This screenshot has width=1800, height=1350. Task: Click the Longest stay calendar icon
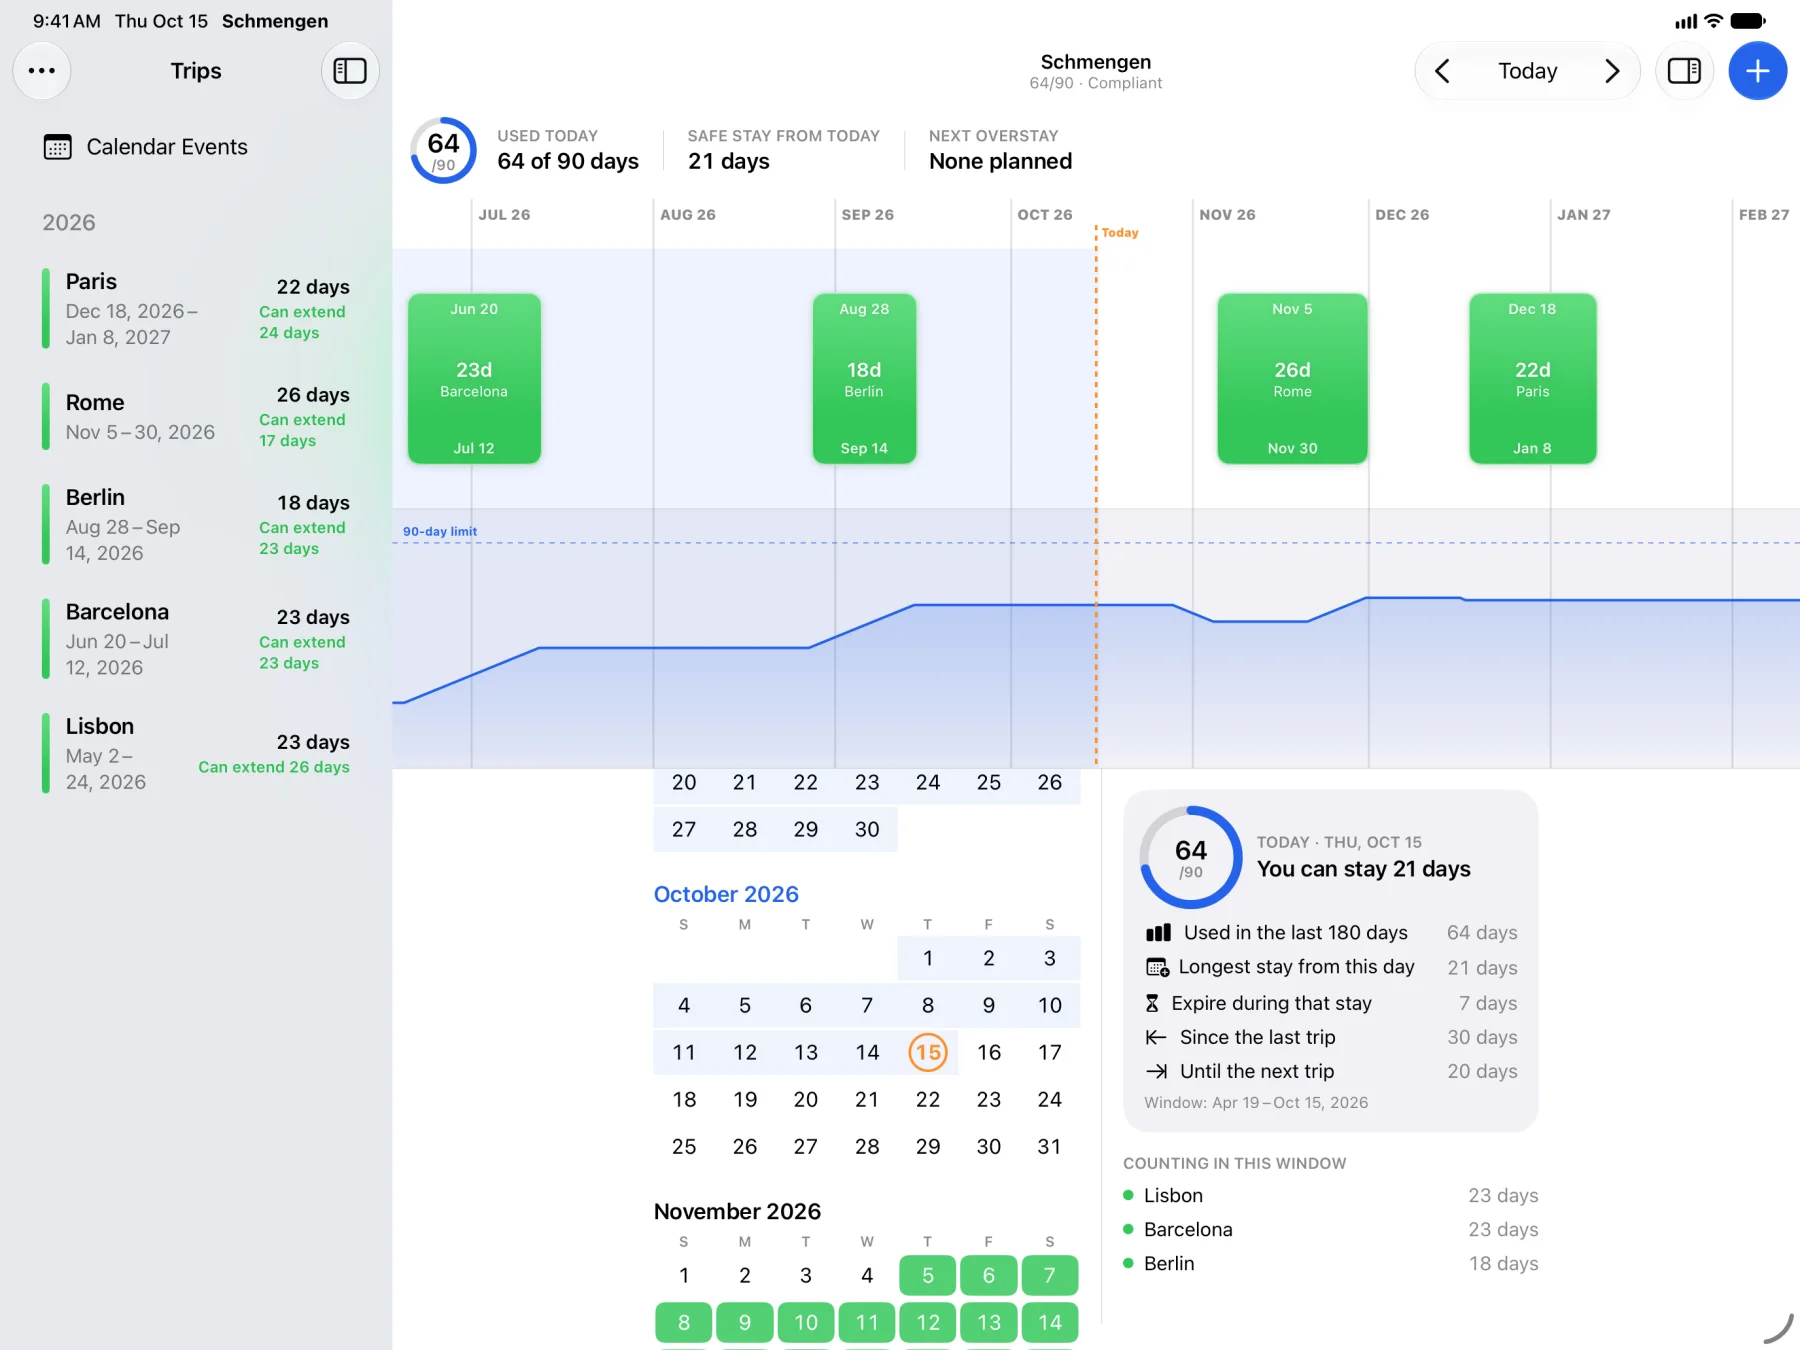click(1157, 967)
